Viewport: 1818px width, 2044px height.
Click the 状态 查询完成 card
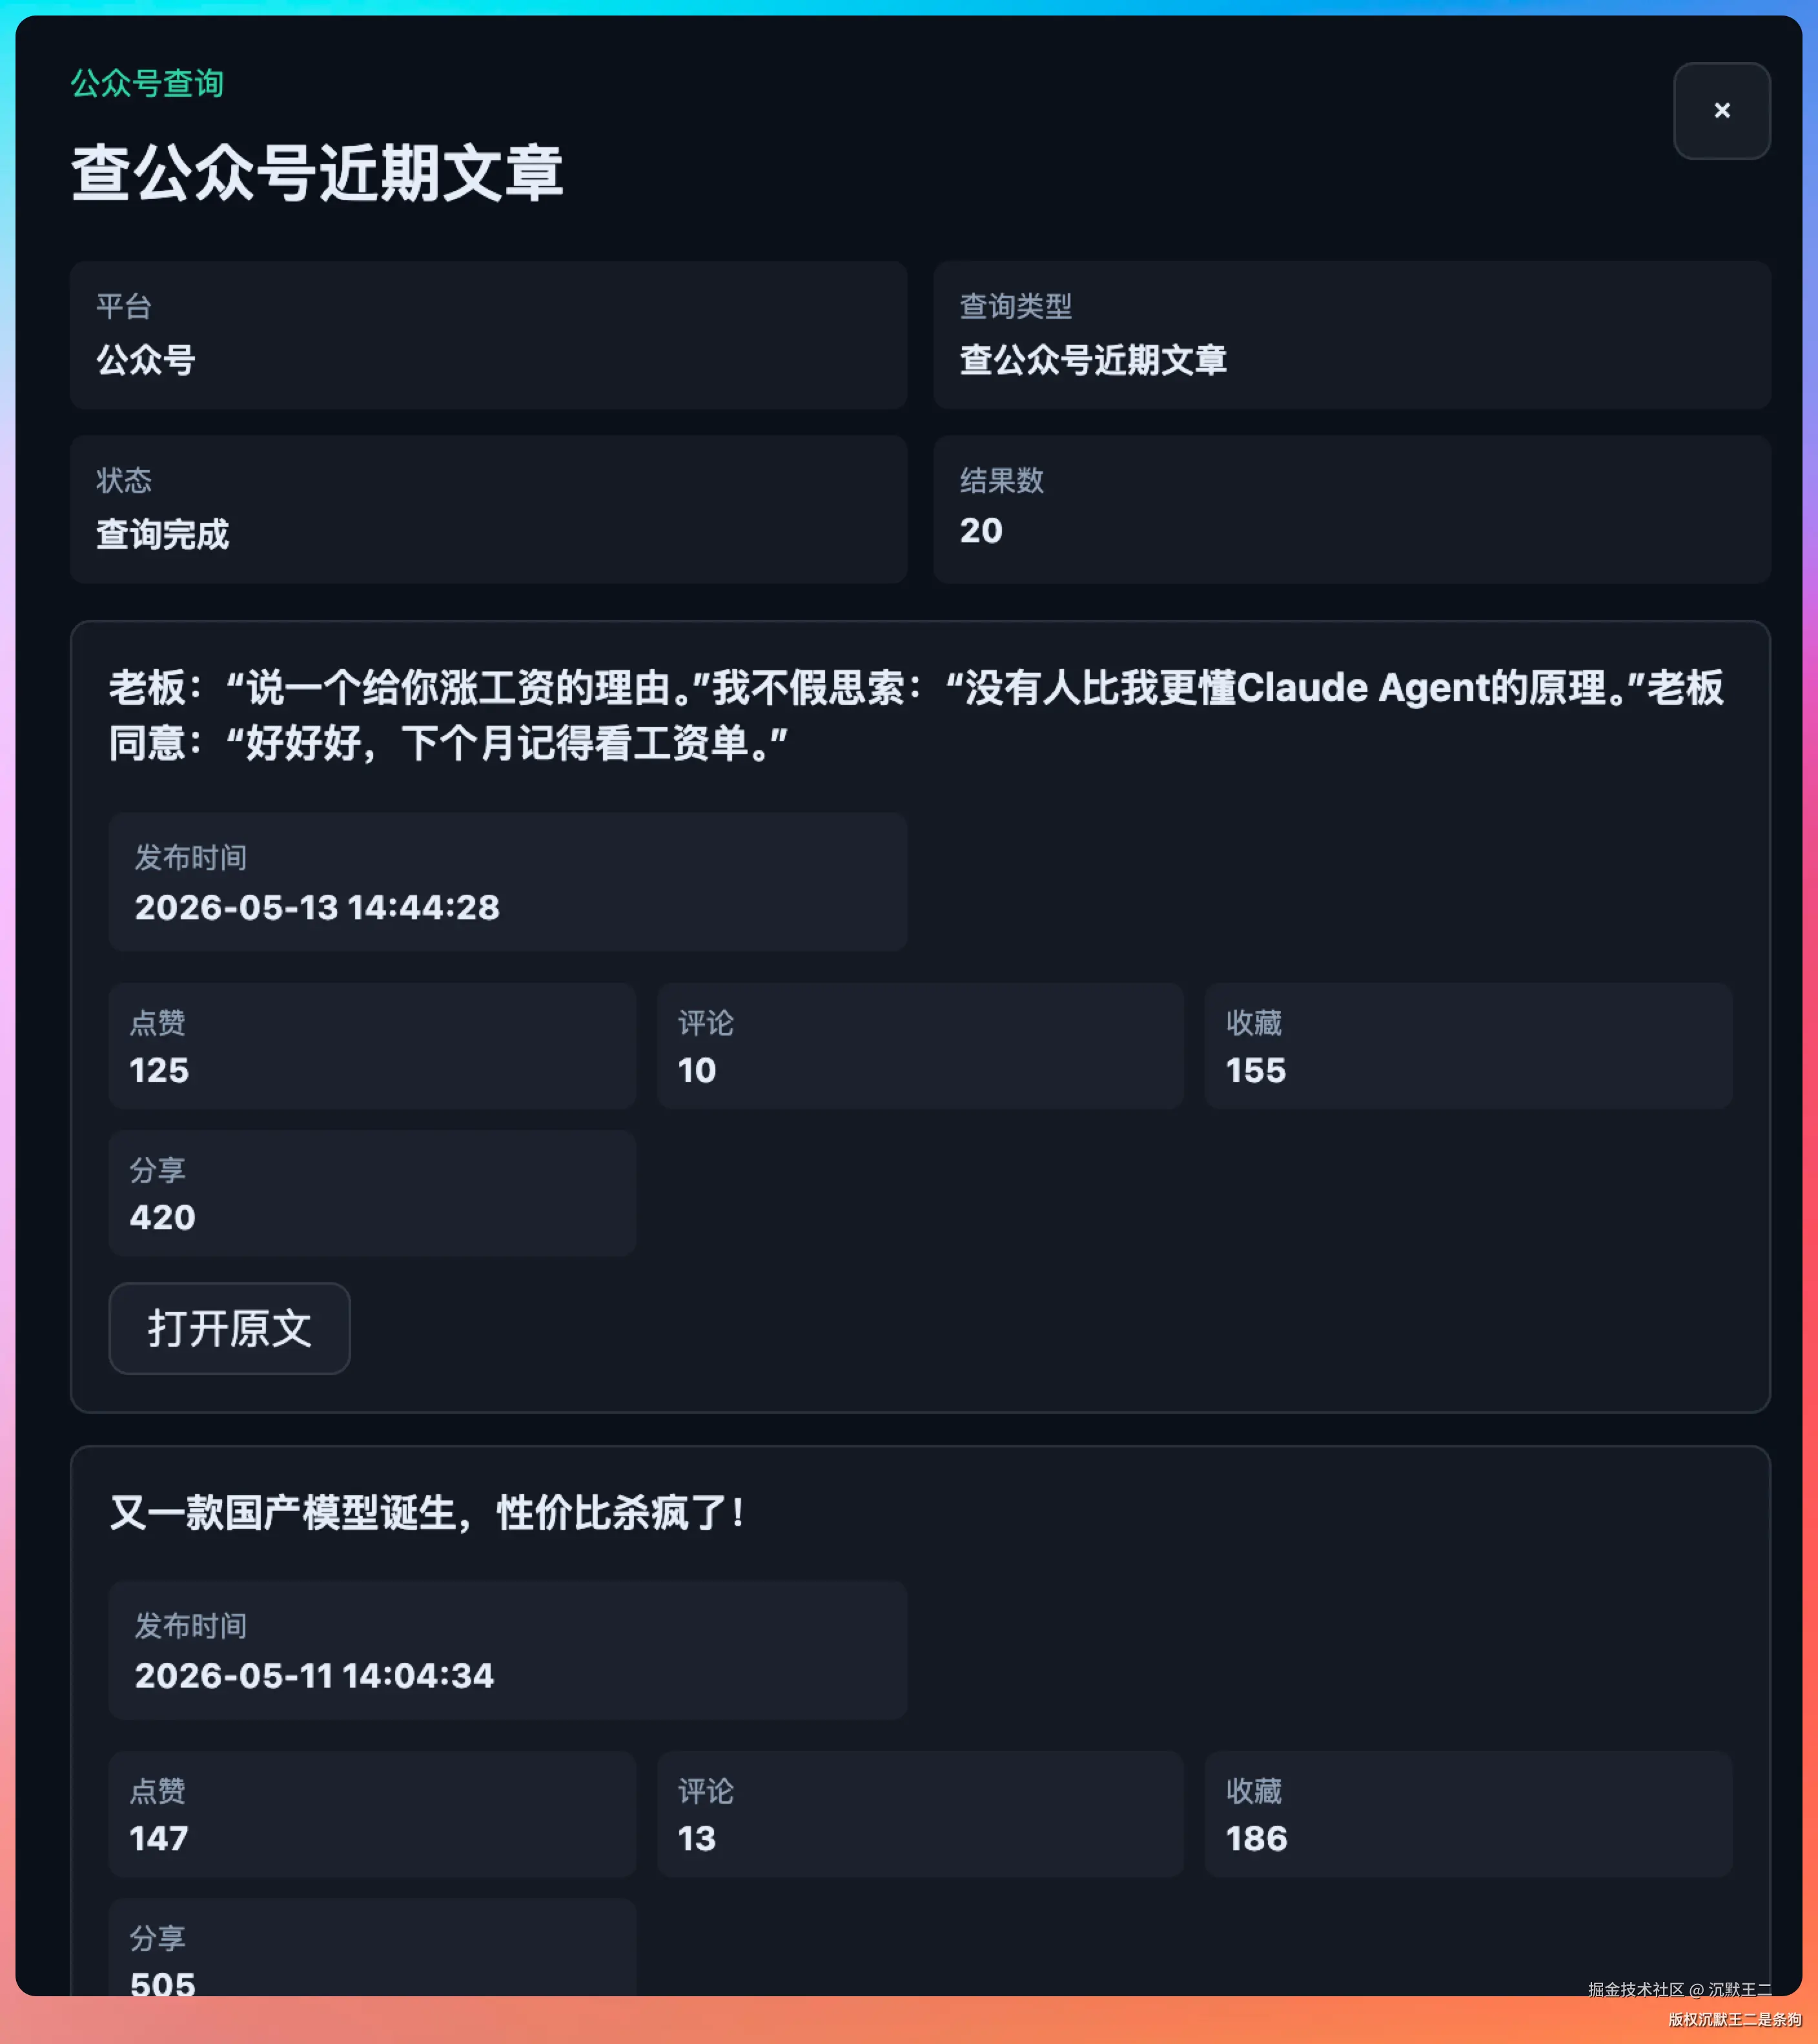(488, 509)
